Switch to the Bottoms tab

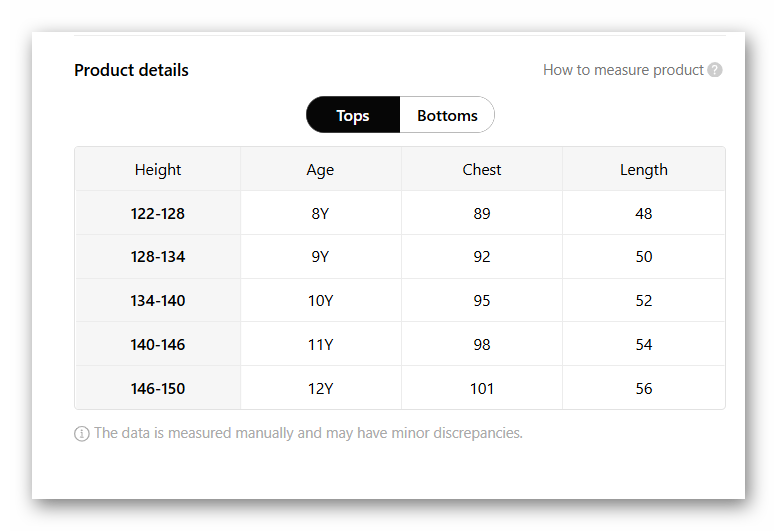(x=447, y=115)
